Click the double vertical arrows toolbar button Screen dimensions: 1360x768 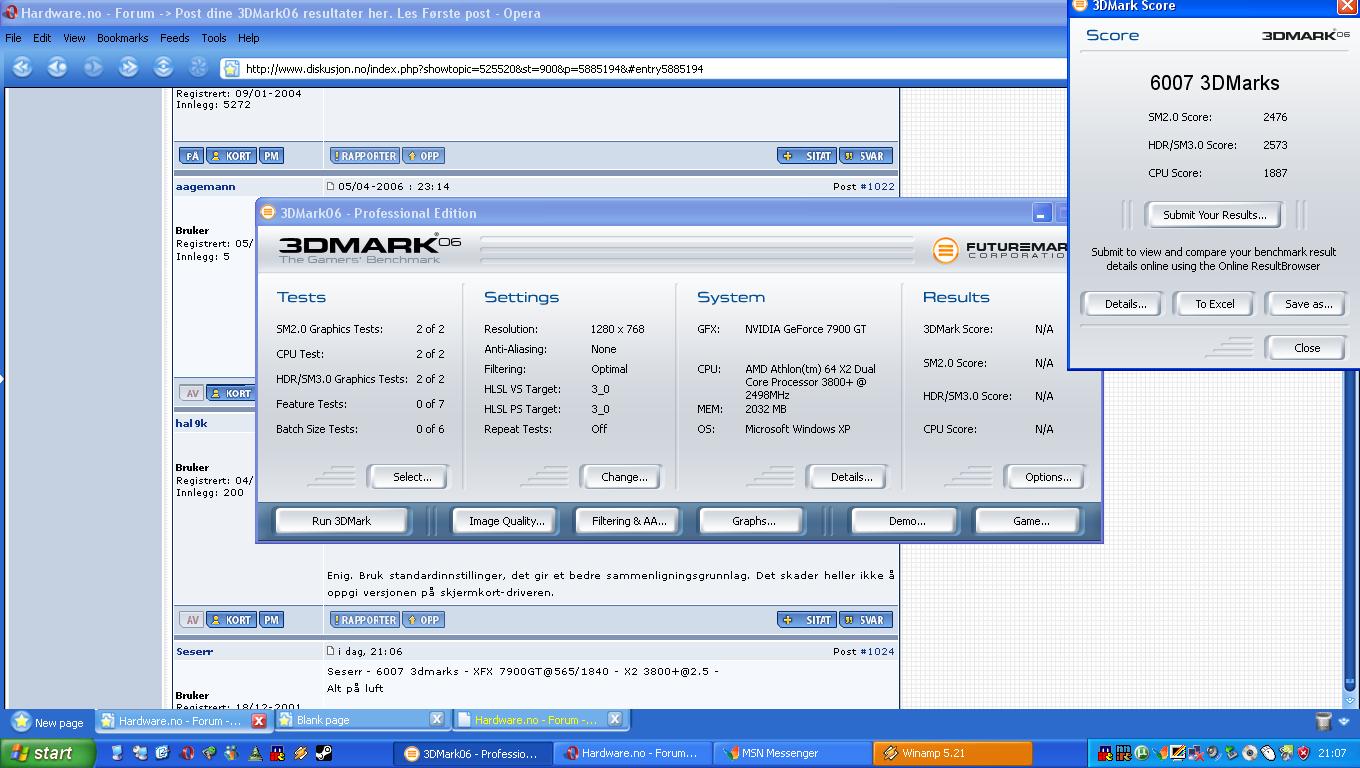click(x=163, y=68)
